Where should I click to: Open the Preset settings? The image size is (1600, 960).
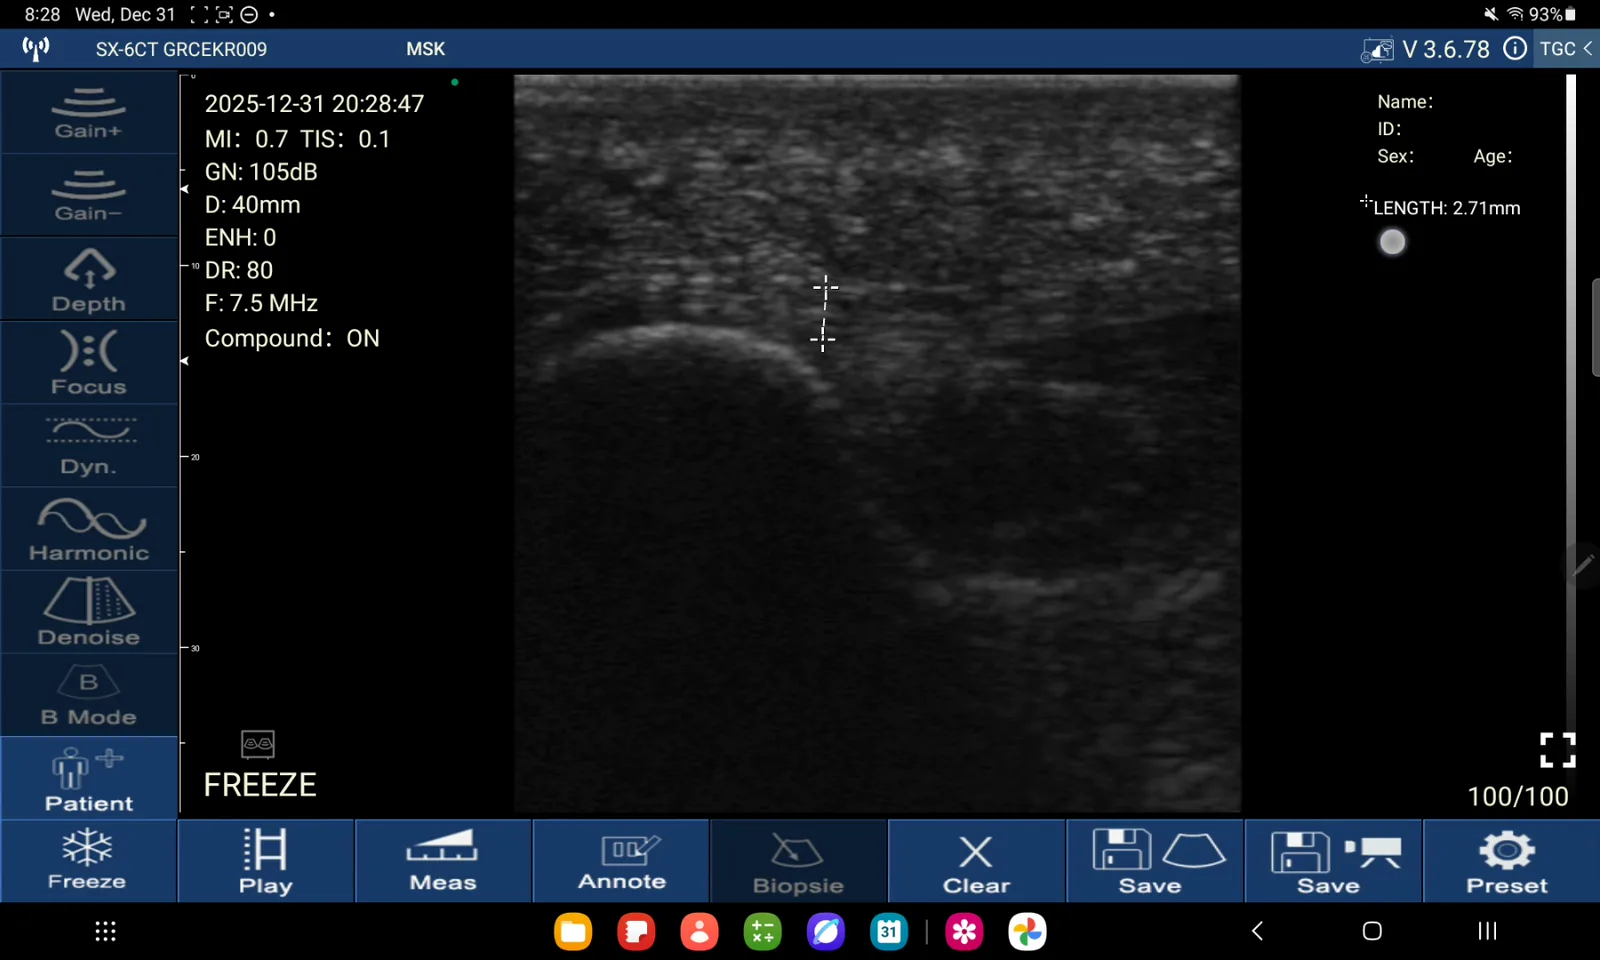pyautogui.click(x=1510, y=861)
